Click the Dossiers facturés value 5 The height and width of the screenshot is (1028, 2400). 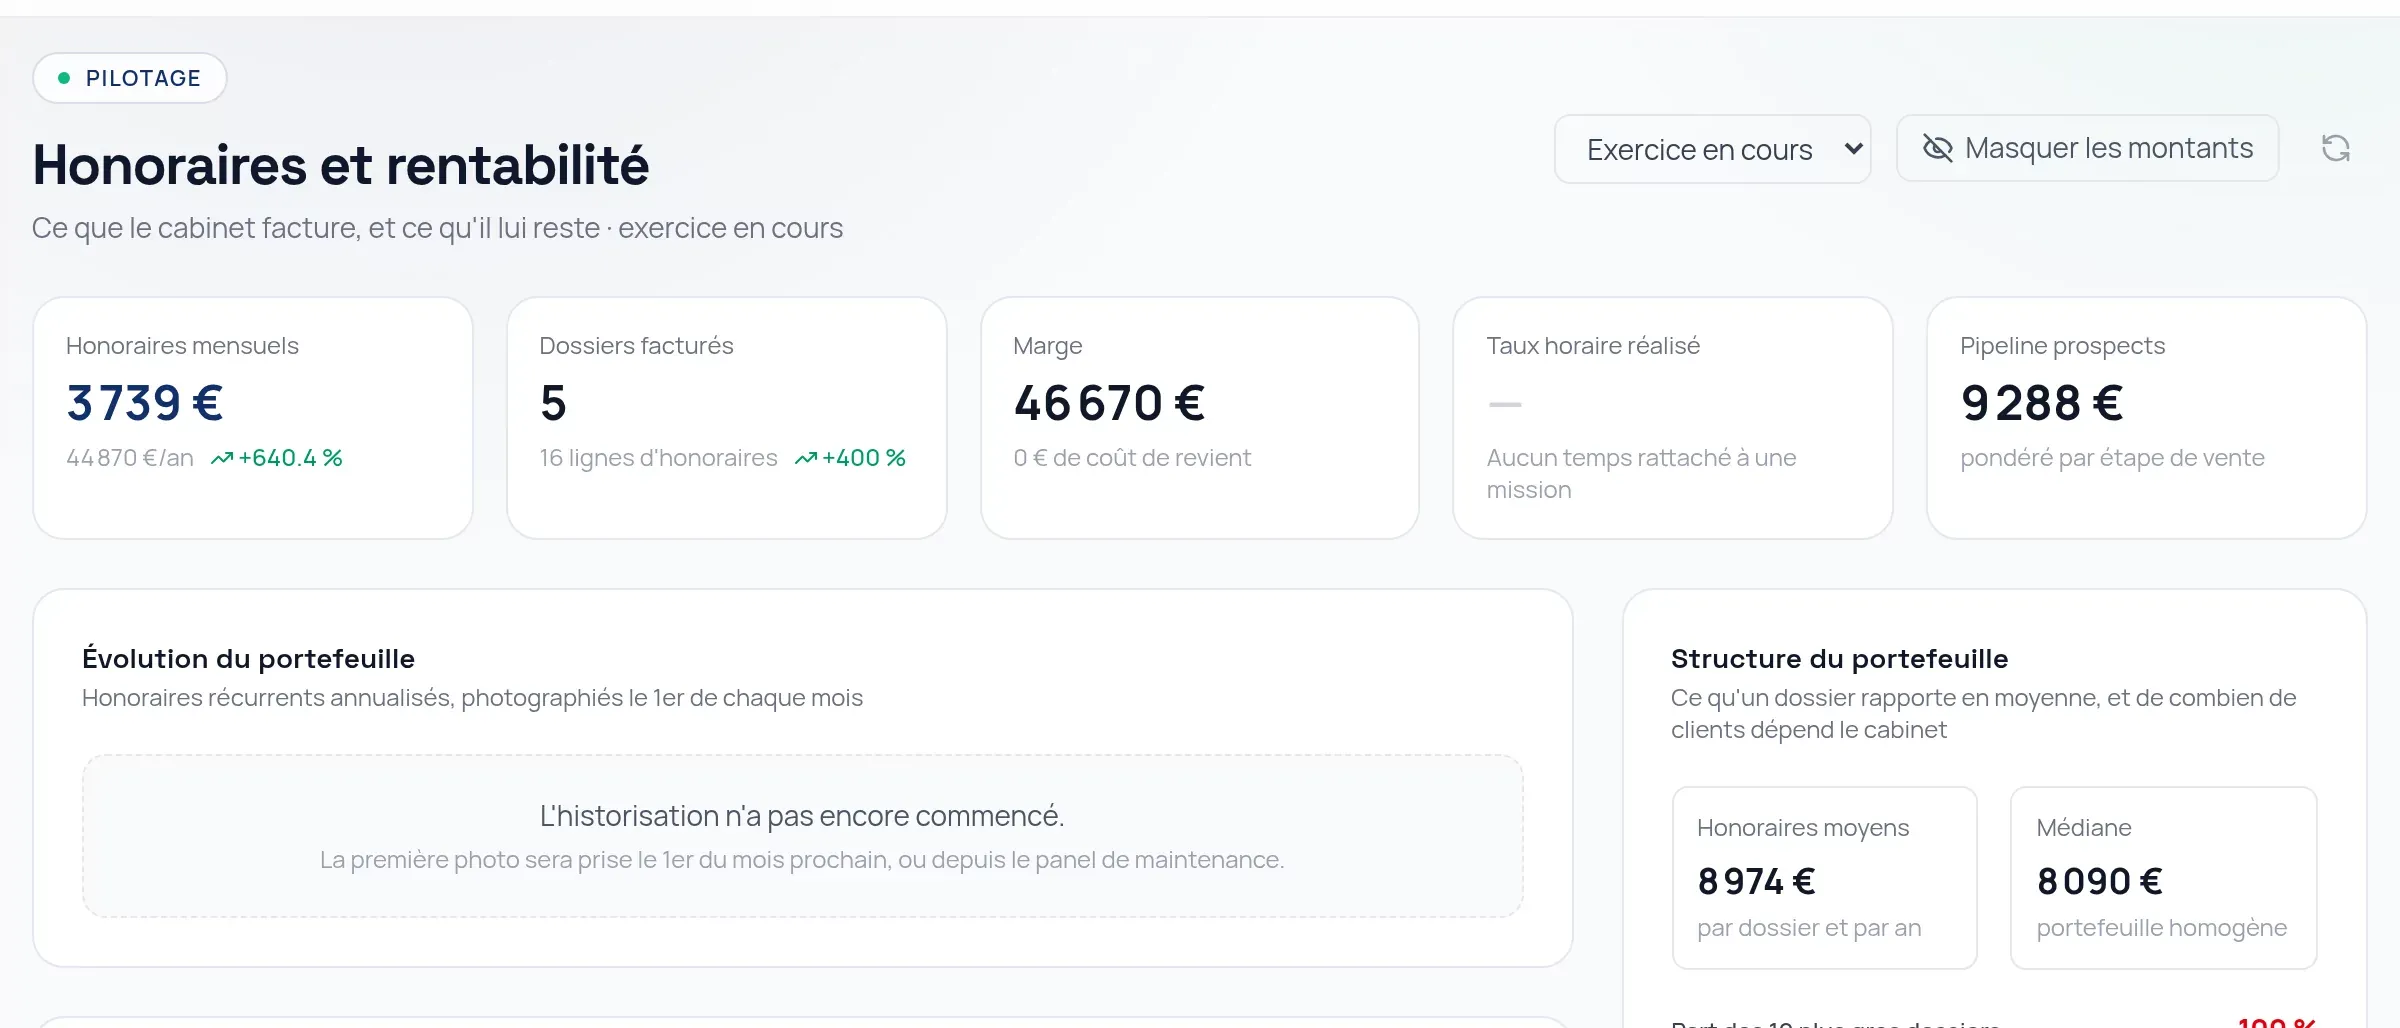coord(553,403)
